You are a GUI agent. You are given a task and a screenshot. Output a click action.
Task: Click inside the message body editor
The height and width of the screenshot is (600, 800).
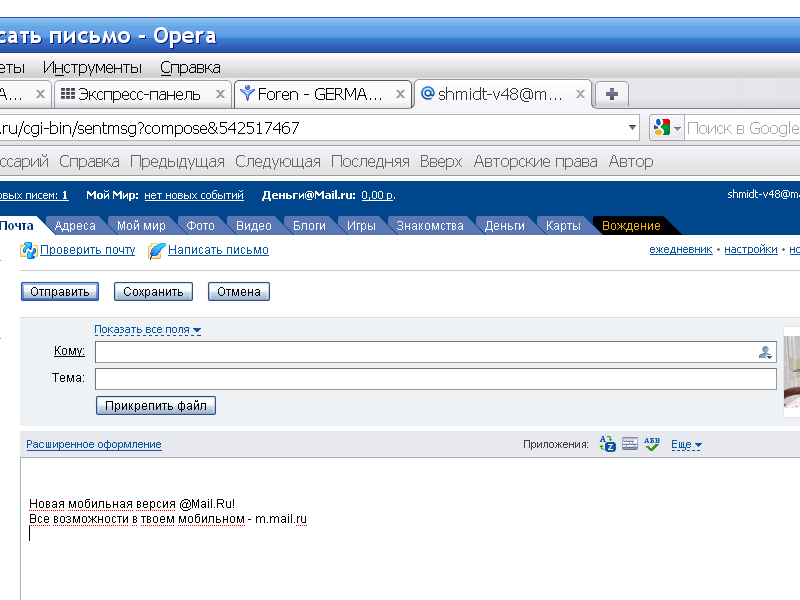click(x=410, y=529)
